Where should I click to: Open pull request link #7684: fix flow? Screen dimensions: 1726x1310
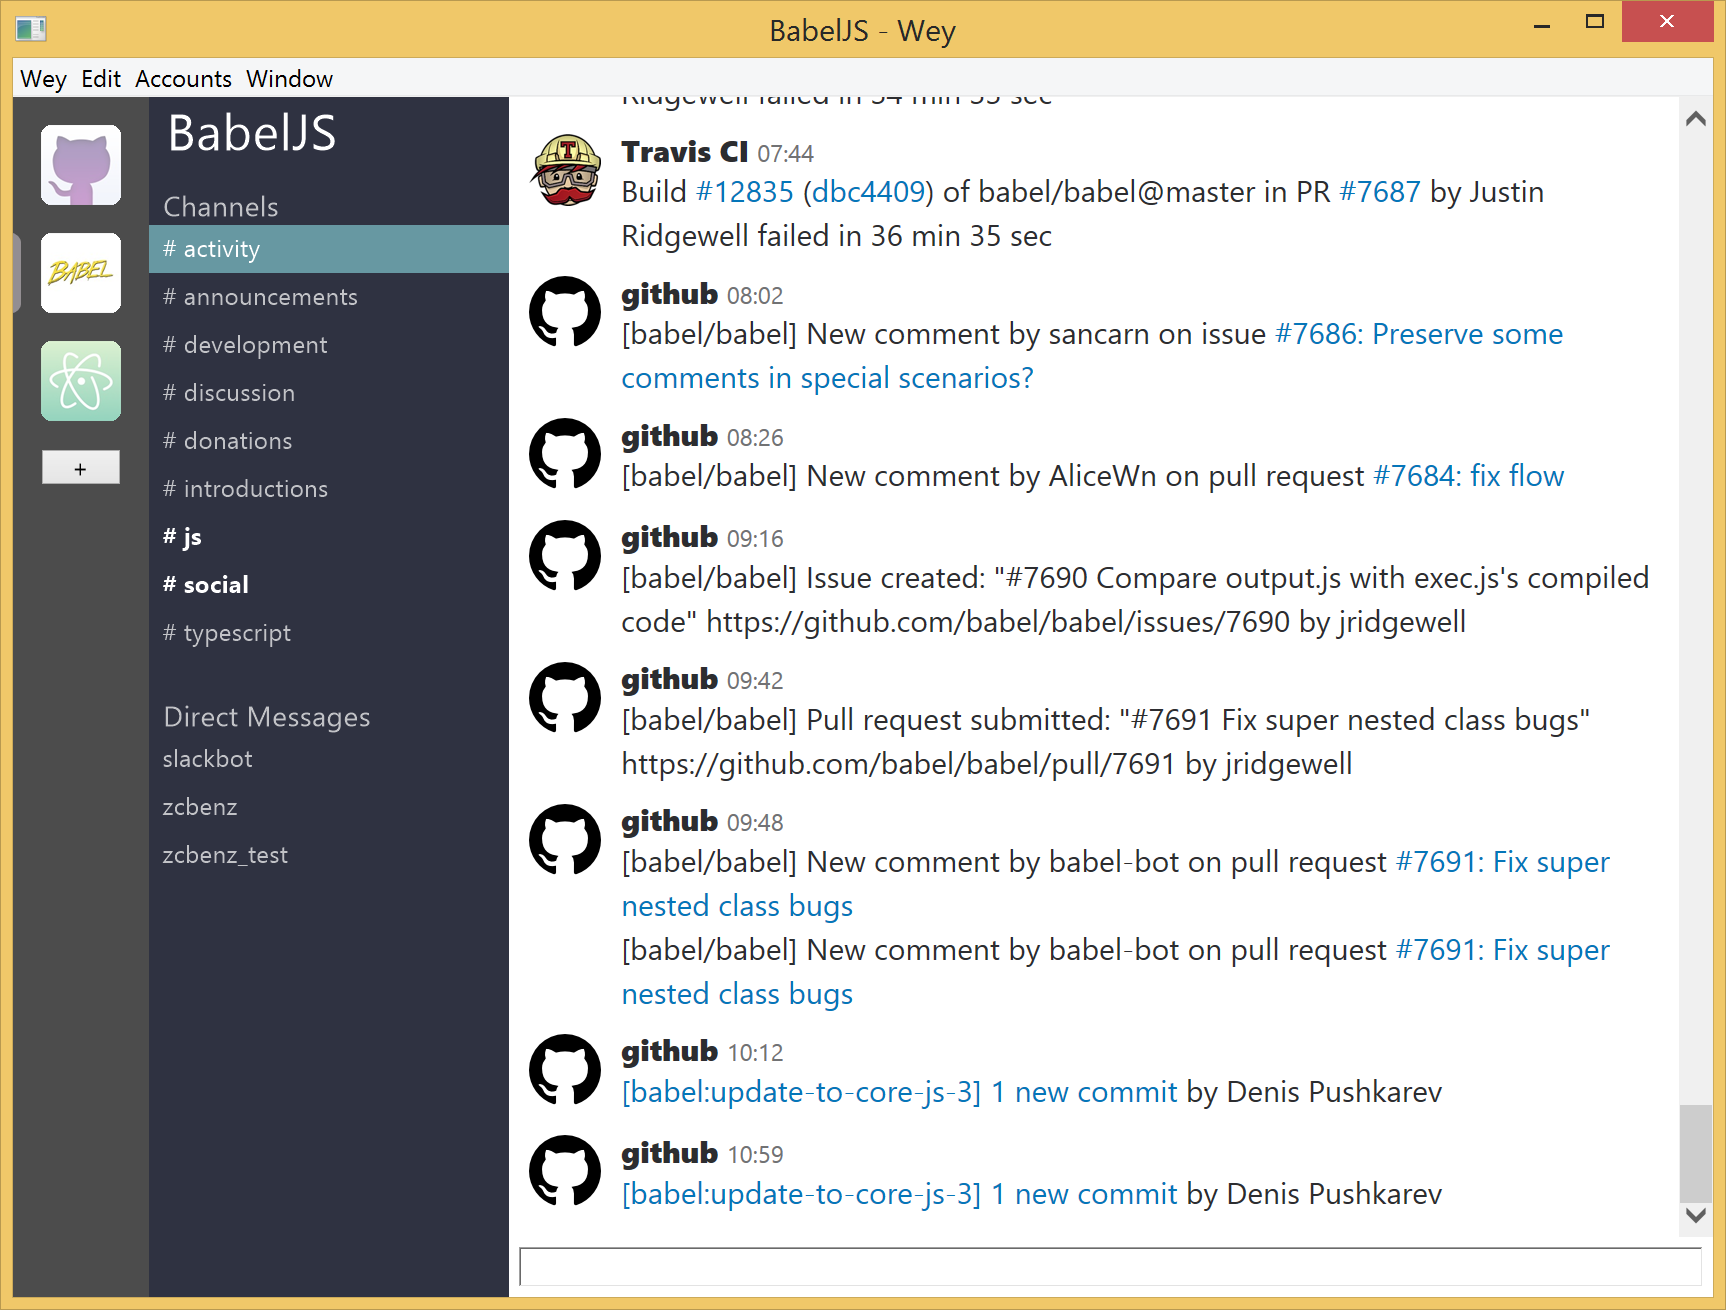point(1469,476)
